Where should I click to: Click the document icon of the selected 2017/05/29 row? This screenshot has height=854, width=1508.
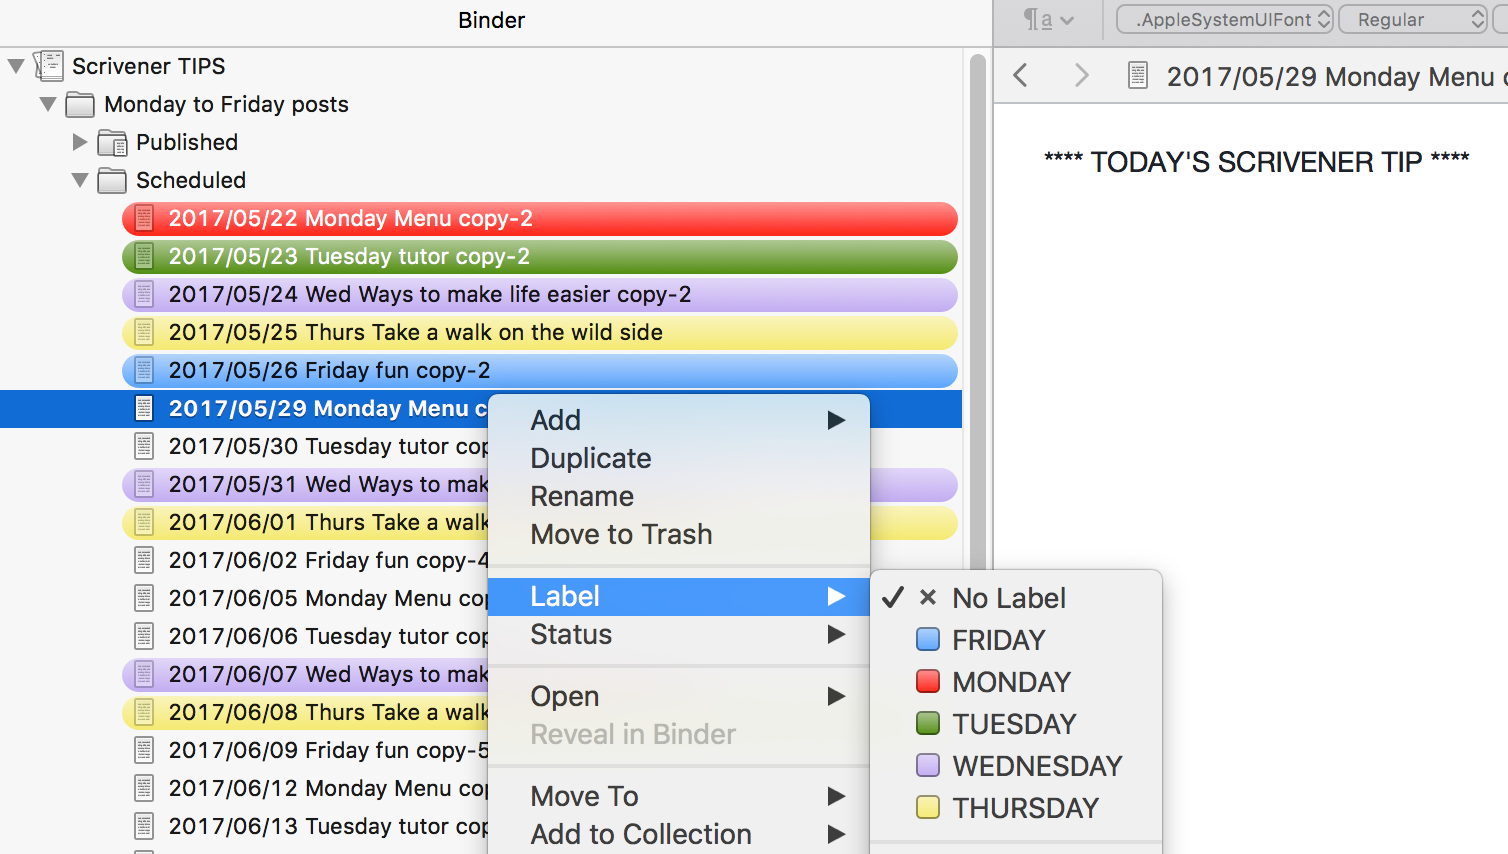[x=144, y=408]
